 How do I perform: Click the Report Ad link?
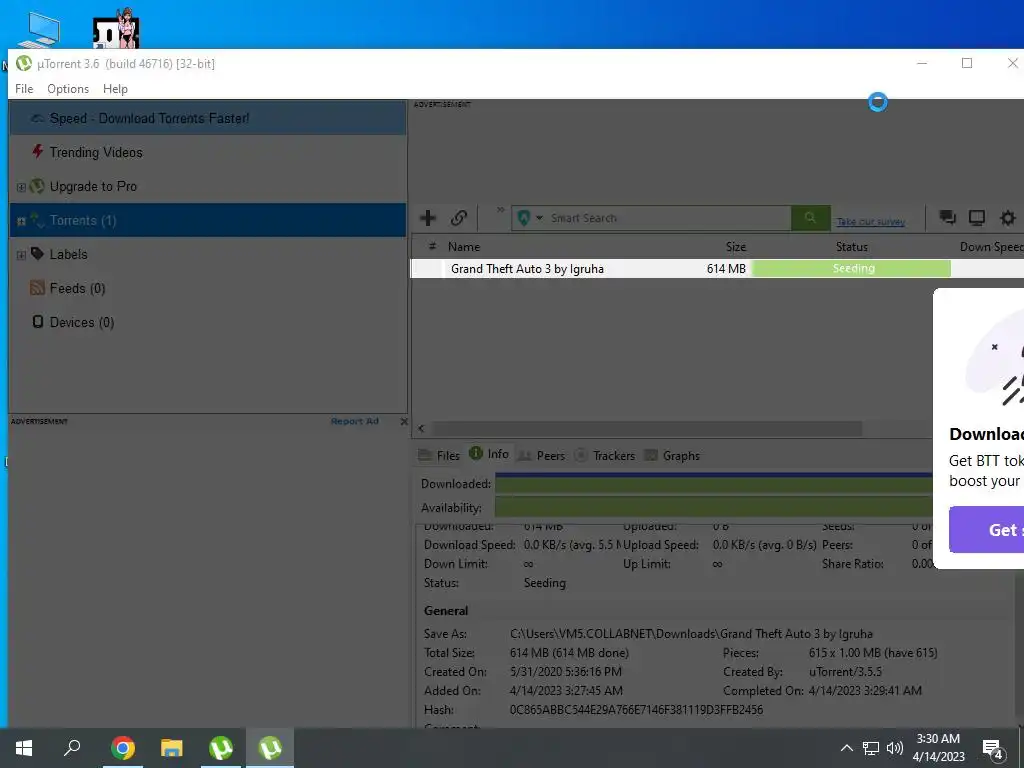(355, 421)
